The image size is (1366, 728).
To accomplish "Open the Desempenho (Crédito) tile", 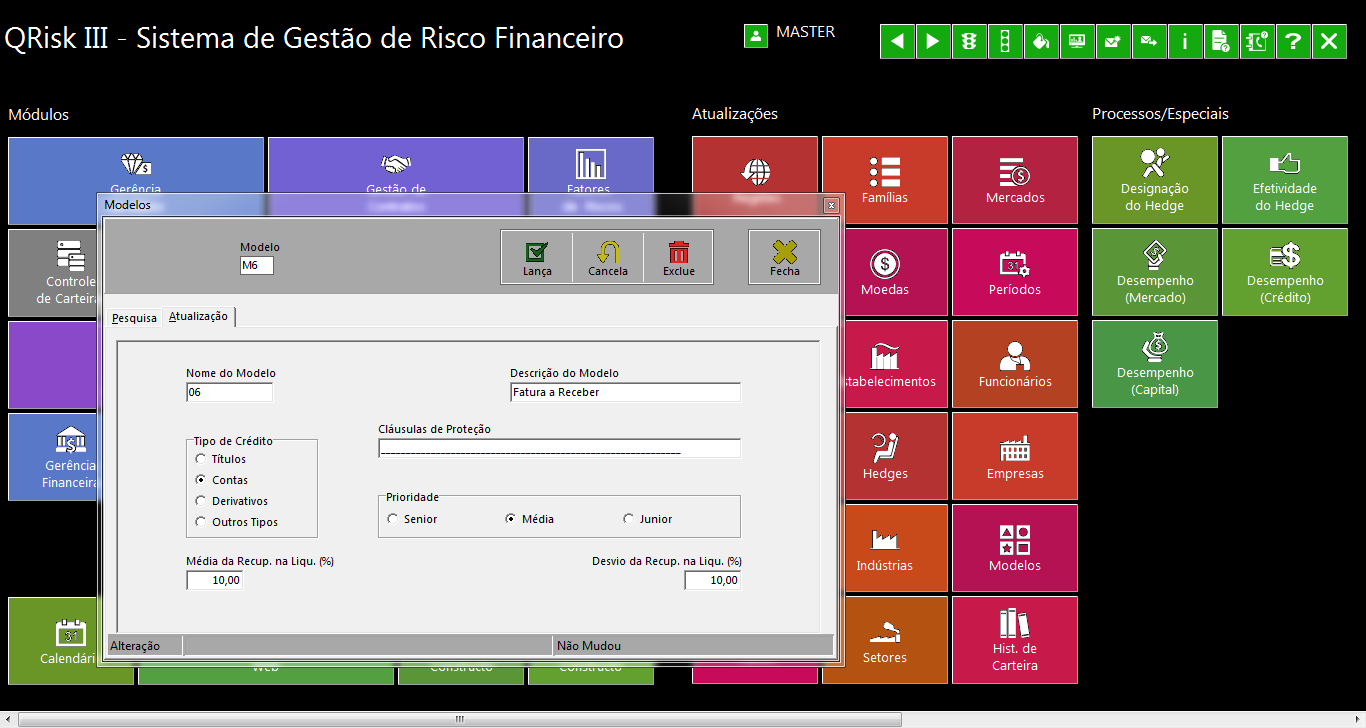I will [x=1285, y=272].
